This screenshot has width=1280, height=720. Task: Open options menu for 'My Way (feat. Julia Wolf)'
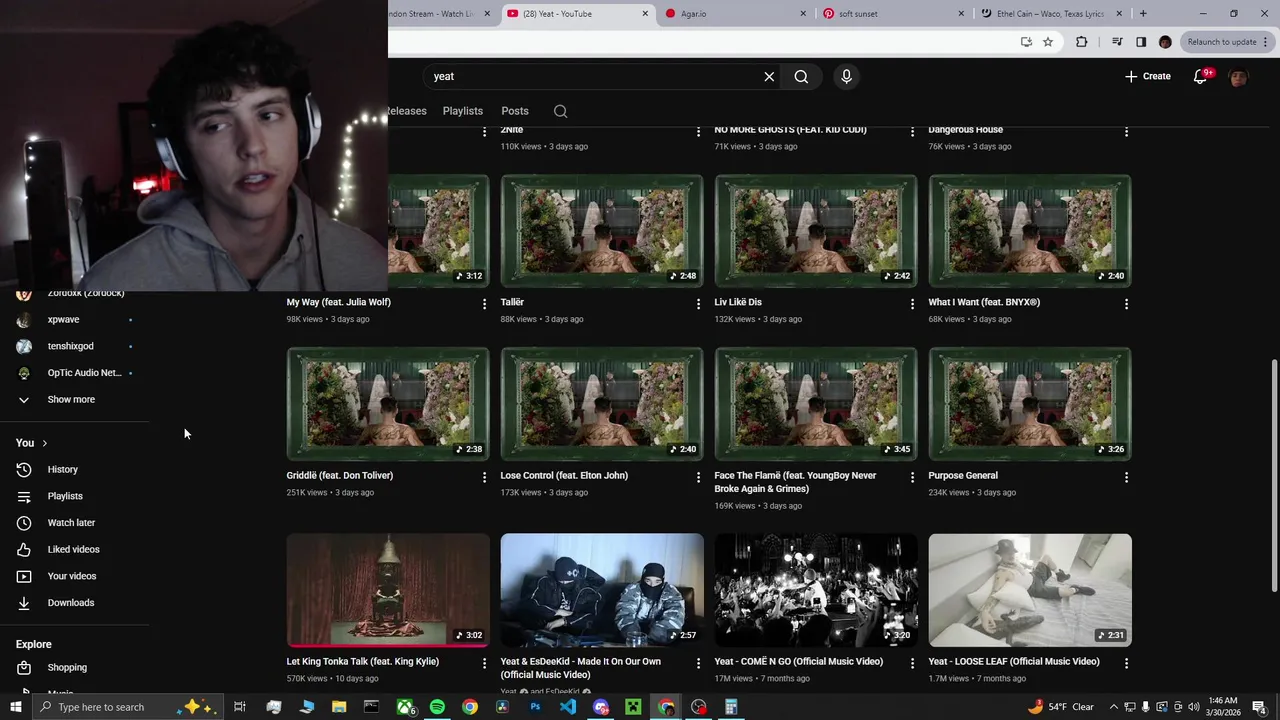point(484,304)
